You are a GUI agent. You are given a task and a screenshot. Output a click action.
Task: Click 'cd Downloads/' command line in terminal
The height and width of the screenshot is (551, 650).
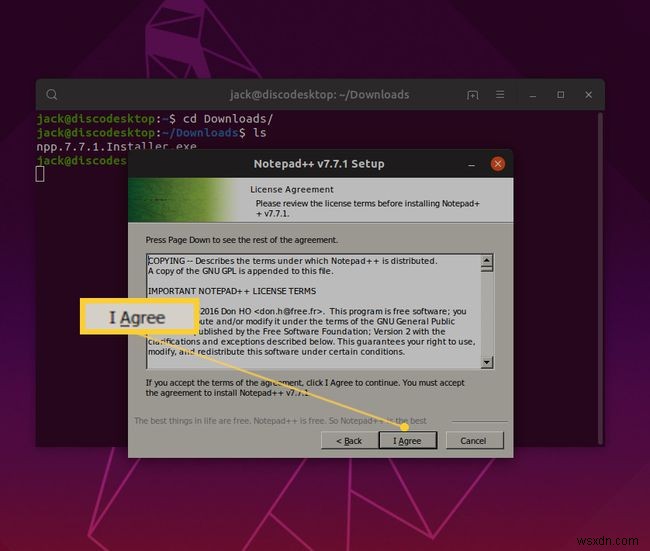click(228, 119)
